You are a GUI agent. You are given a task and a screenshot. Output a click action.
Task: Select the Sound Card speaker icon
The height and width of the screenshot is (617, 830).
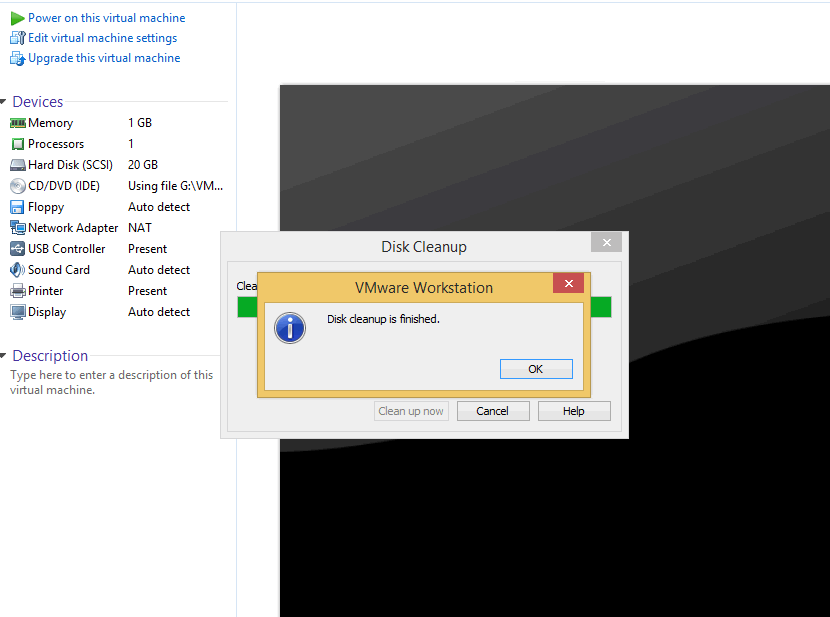pos(17,270)
